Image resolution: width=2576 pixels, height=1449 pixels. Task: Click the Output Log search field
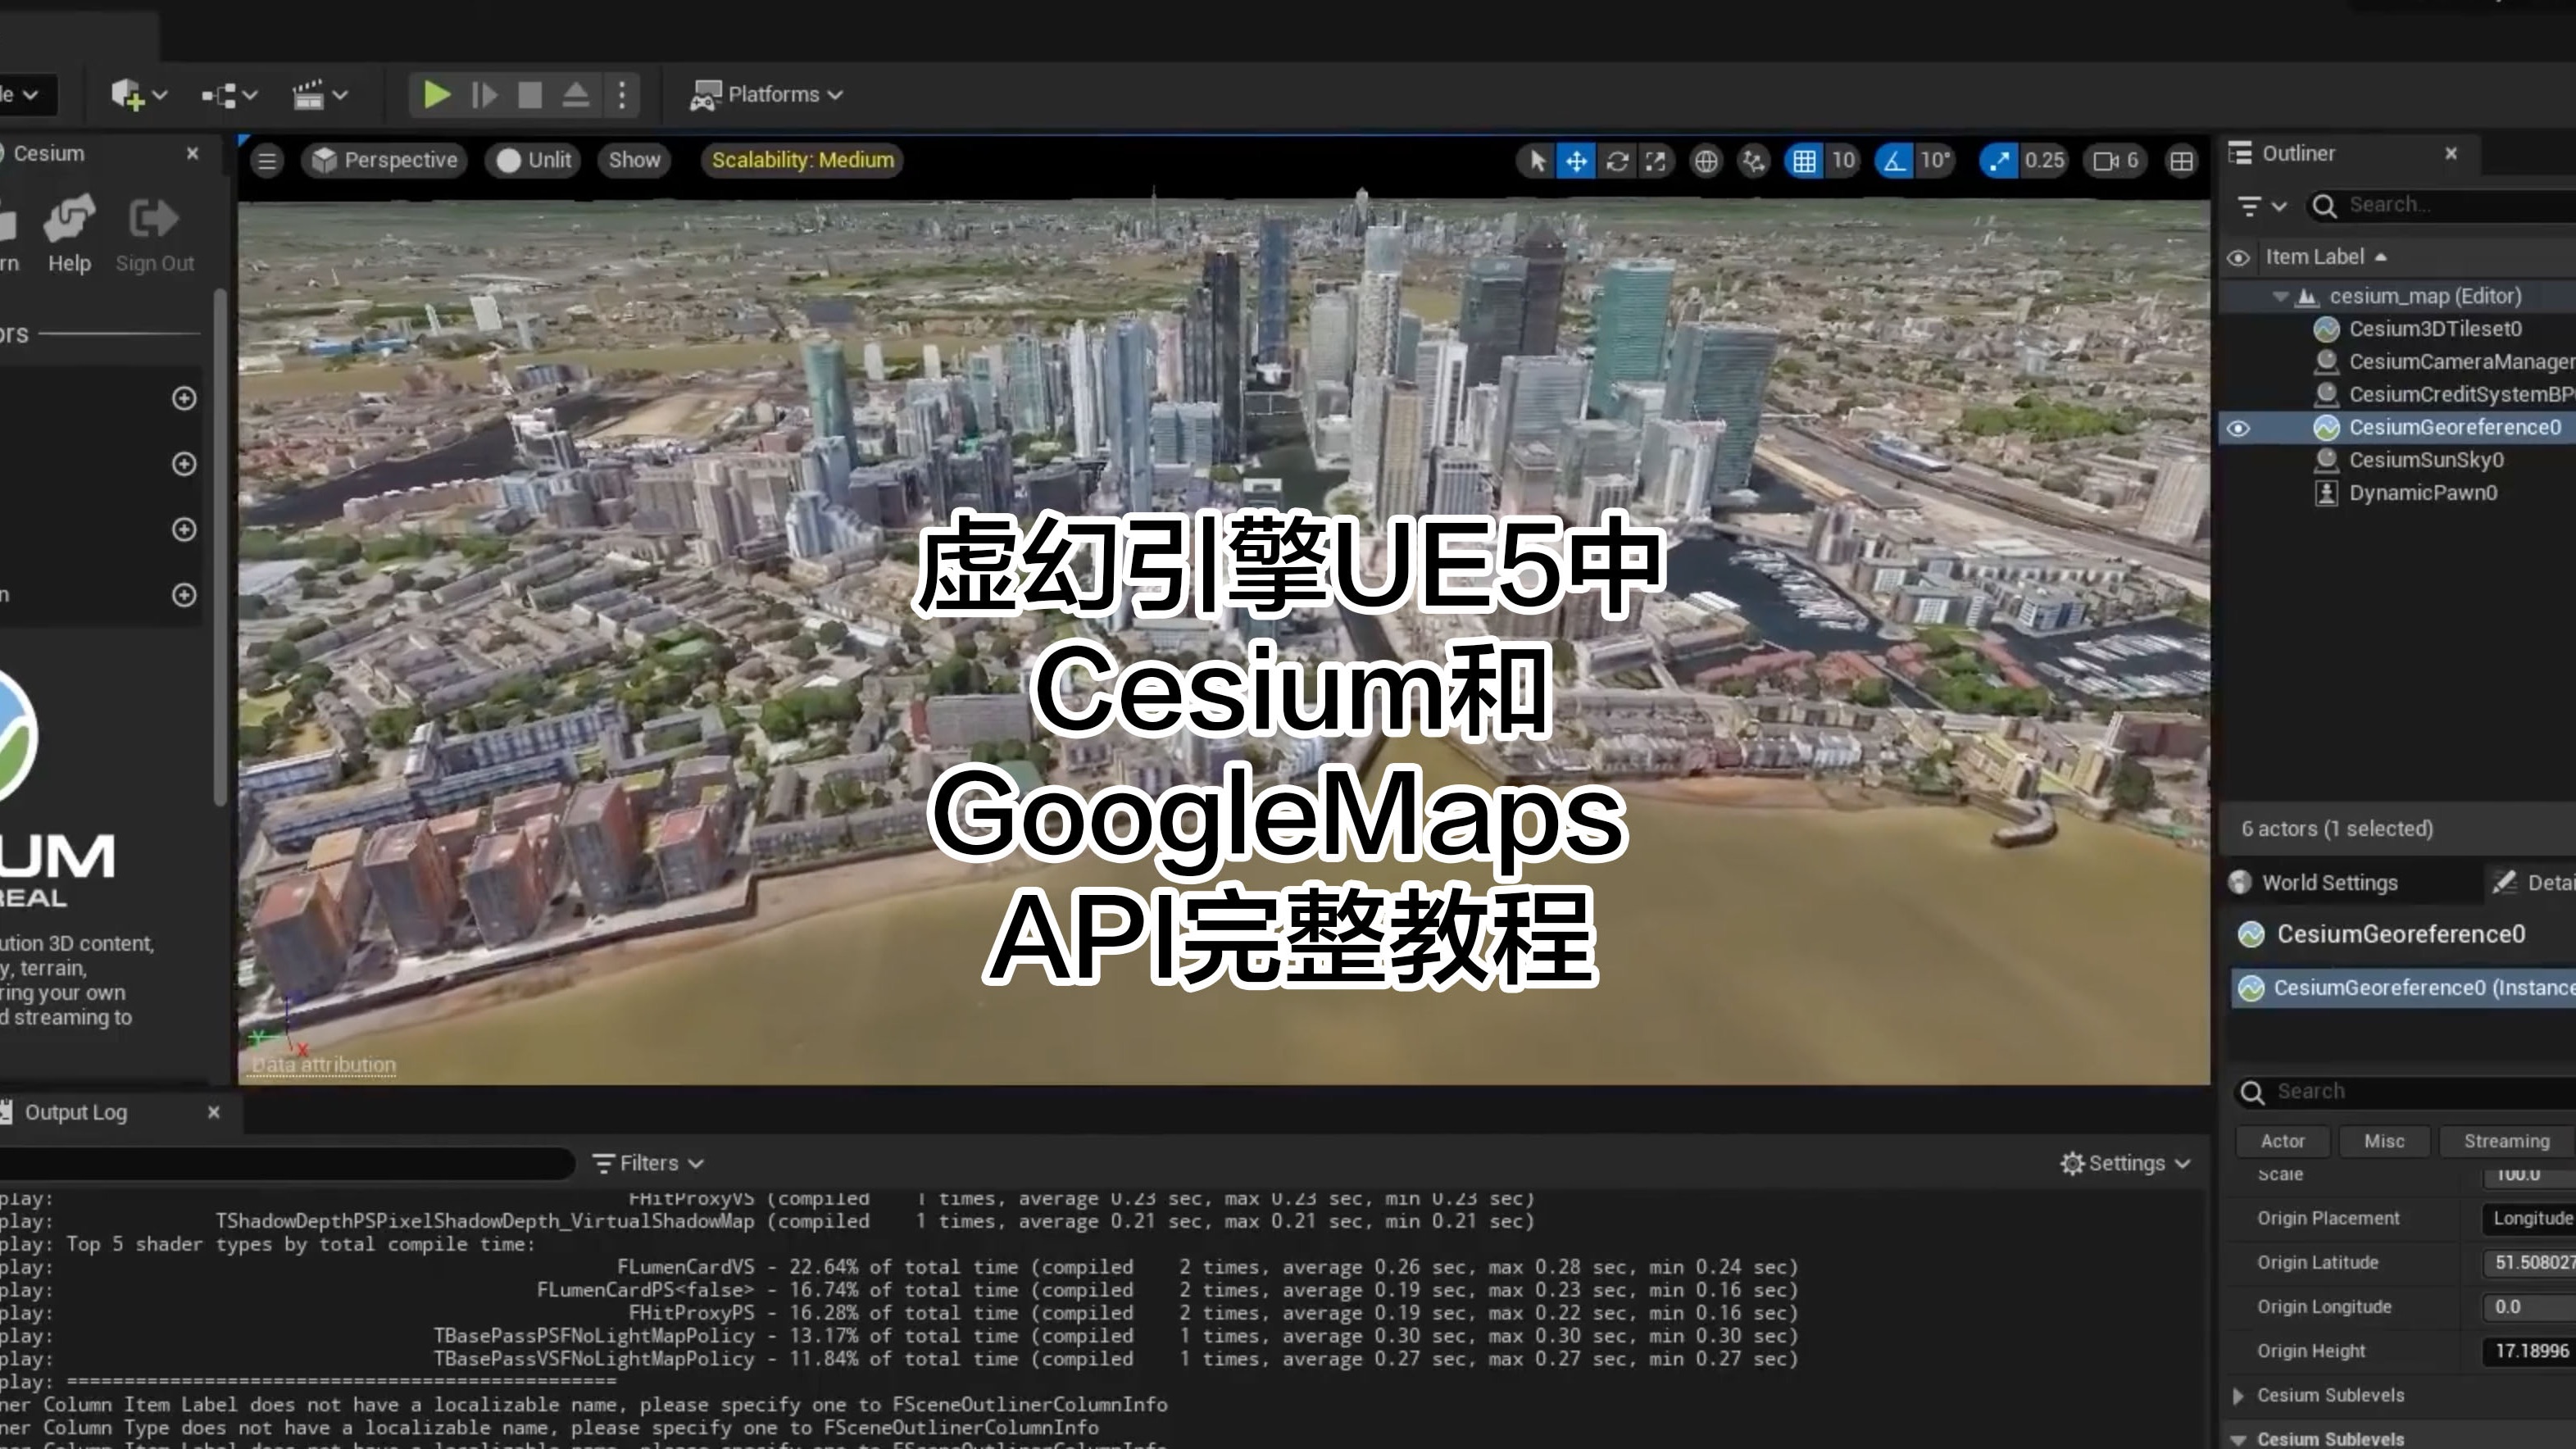tap(285, 1163)
